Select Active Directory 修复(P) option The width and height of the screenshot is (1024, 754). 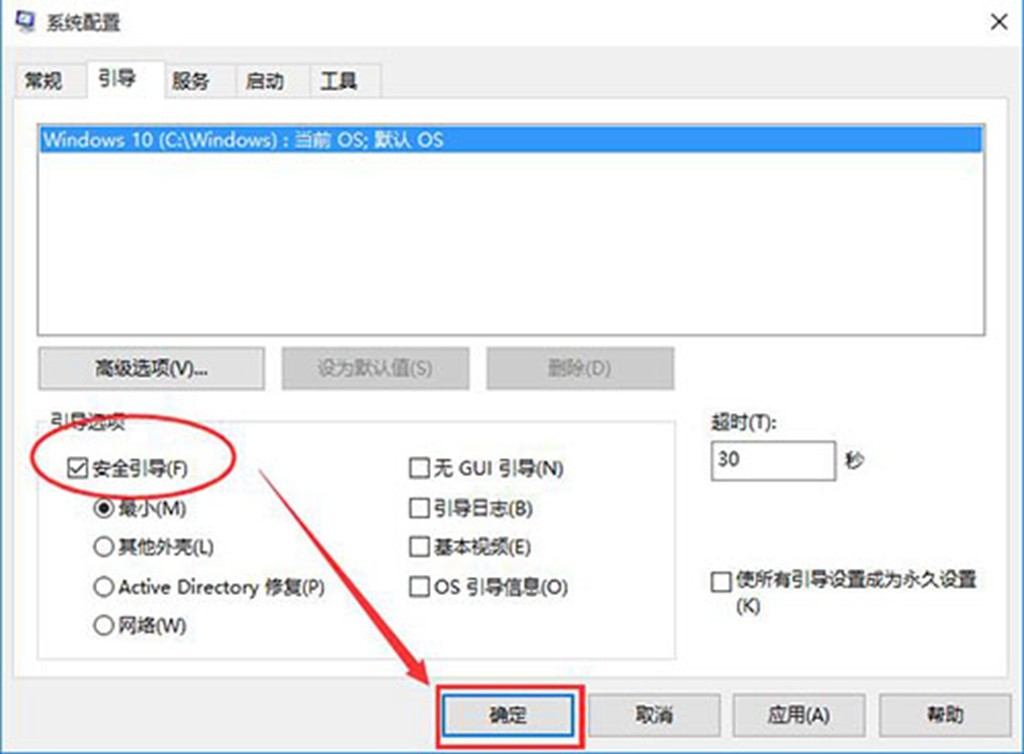click(103, 587)
